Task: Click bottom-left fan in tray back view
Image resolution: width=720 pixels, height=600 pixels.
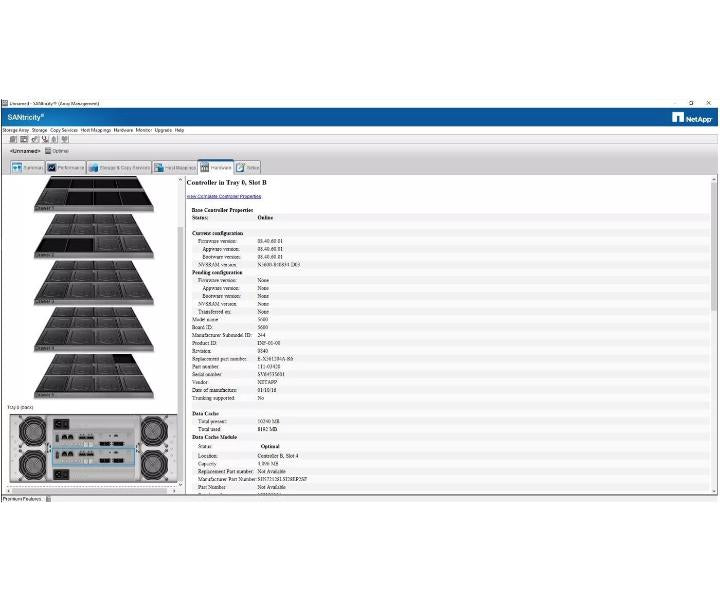Action: tap(33, 465)
